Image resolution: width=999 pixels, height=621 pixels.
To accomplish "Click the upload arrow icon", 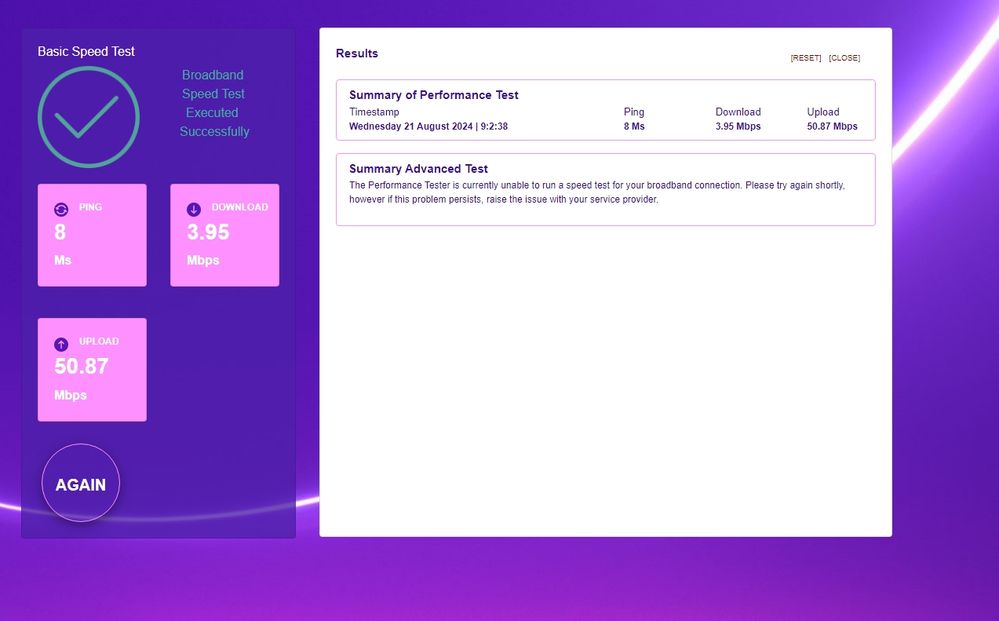I will point(61,344).
